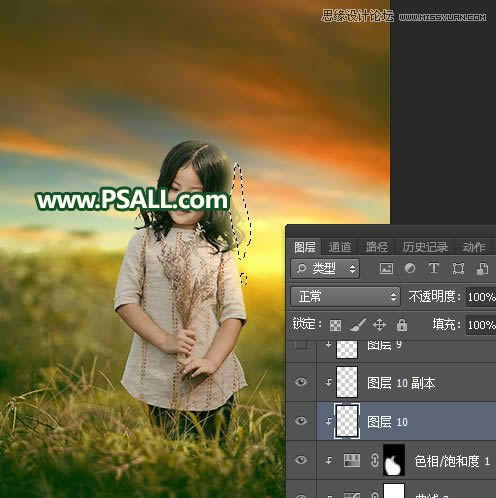Open the 正常 blend mode dropdown
496x498 pixels.
click(x=345, y=296)
